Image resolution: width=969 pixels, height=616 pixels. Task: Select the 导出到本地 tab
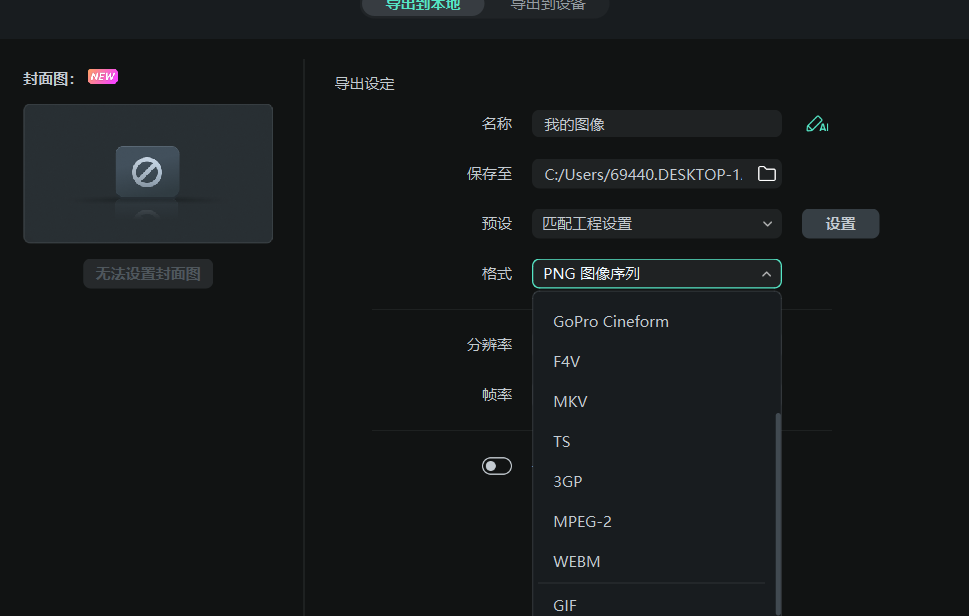[423, 6]
